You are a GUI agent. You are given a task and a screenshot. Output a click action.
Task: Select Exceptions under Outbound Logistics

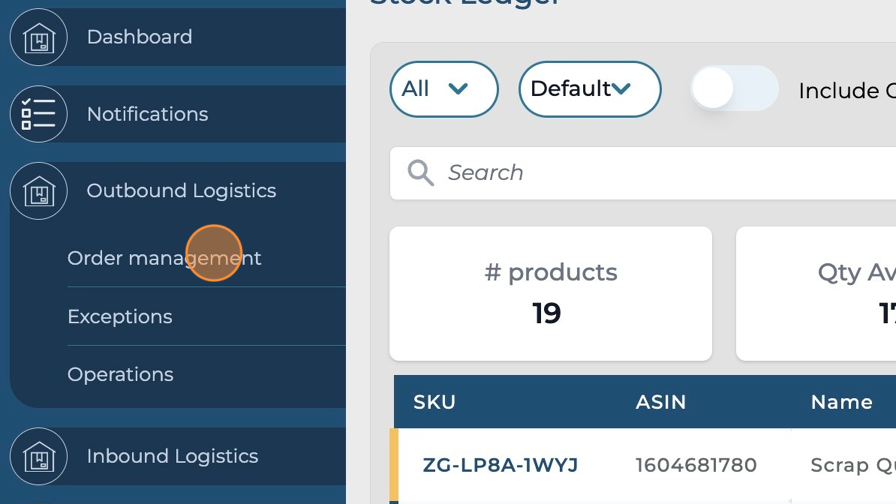[120, 317]
